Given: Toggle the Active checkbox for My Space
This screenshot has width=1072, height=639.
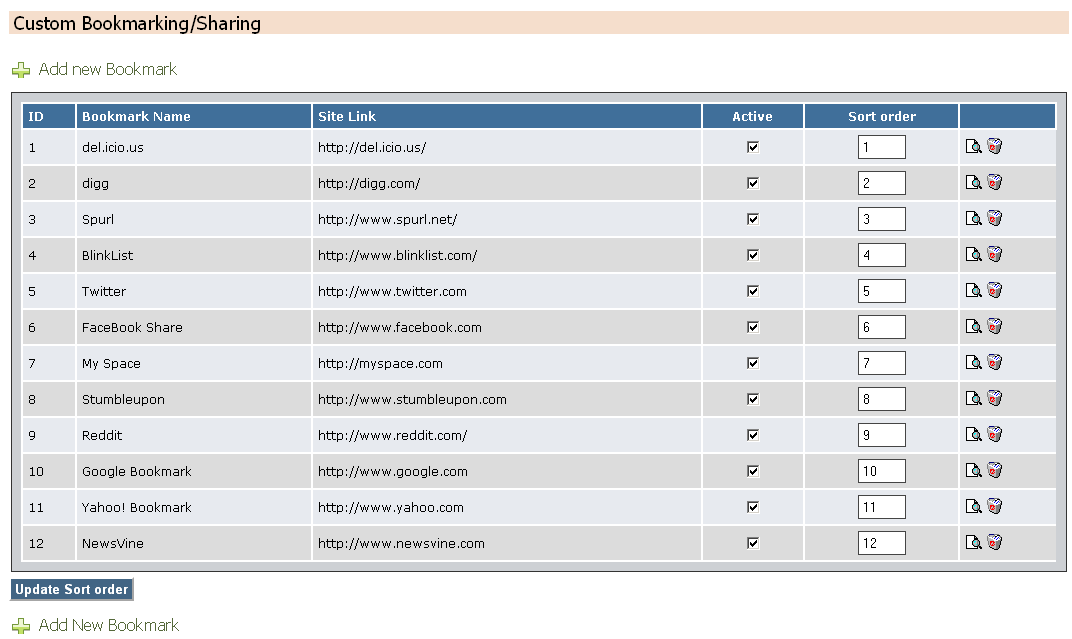Looking at the screenshot, I should (x=753, y=363).
